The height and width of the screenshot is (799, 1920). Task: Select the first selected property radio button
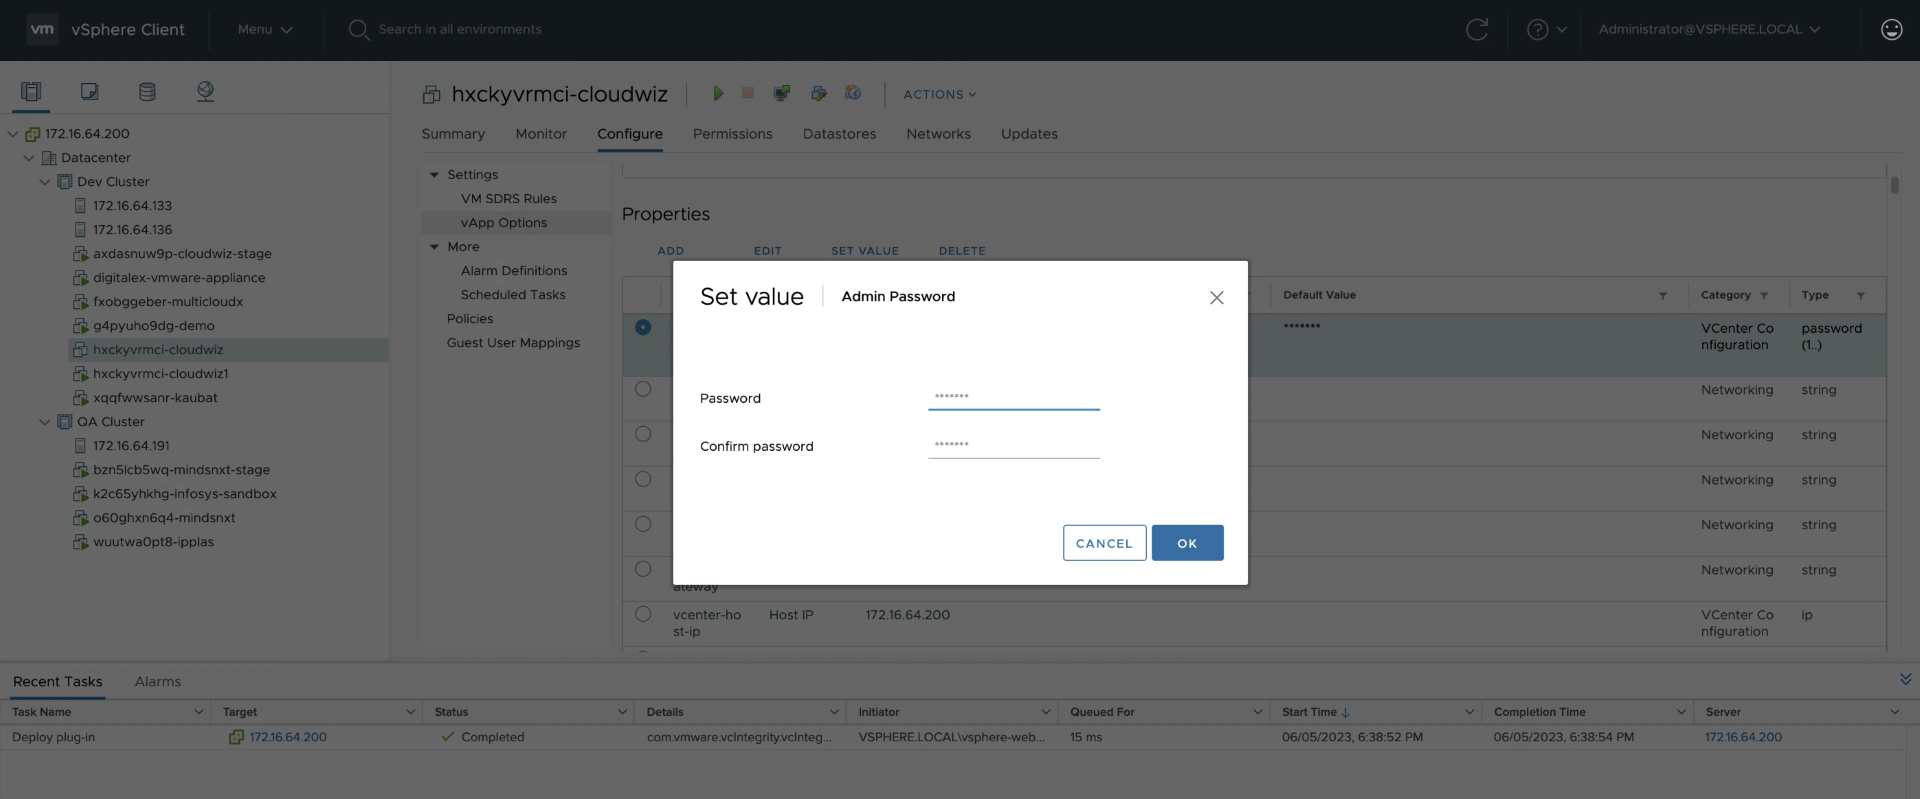tap(643, 327)
